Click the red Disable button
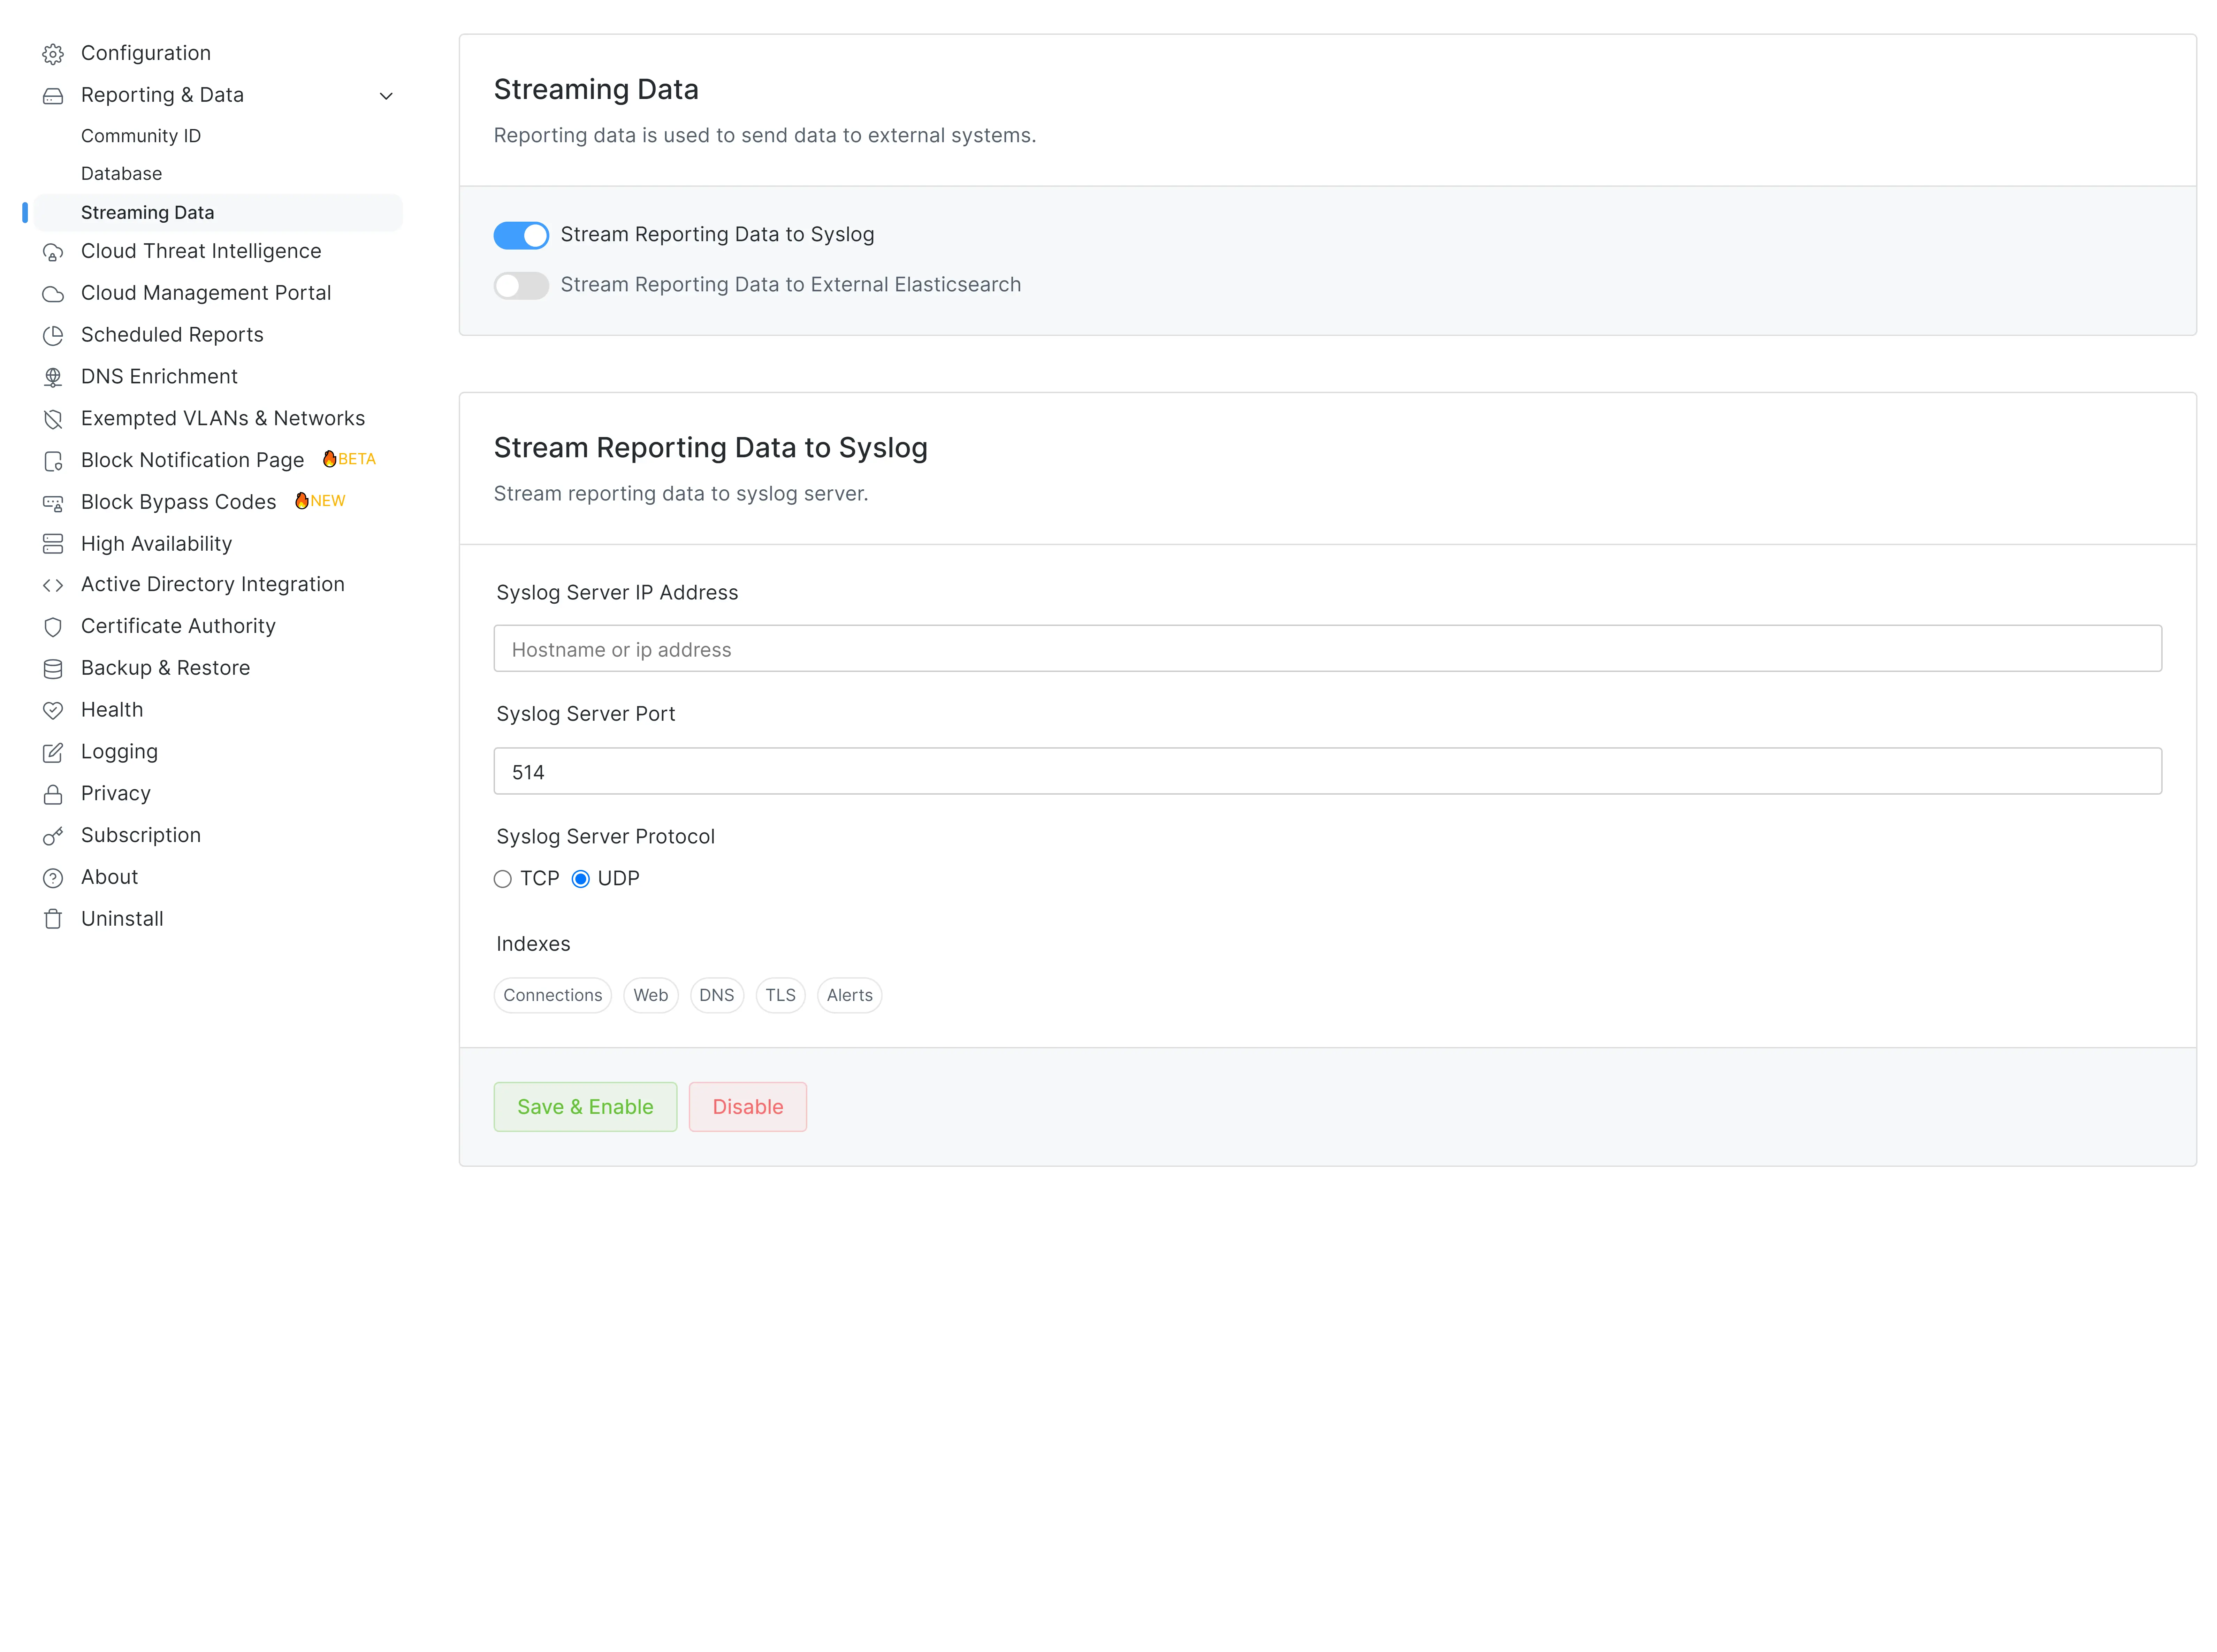2217x1652 pixels. coord(747,1107)
